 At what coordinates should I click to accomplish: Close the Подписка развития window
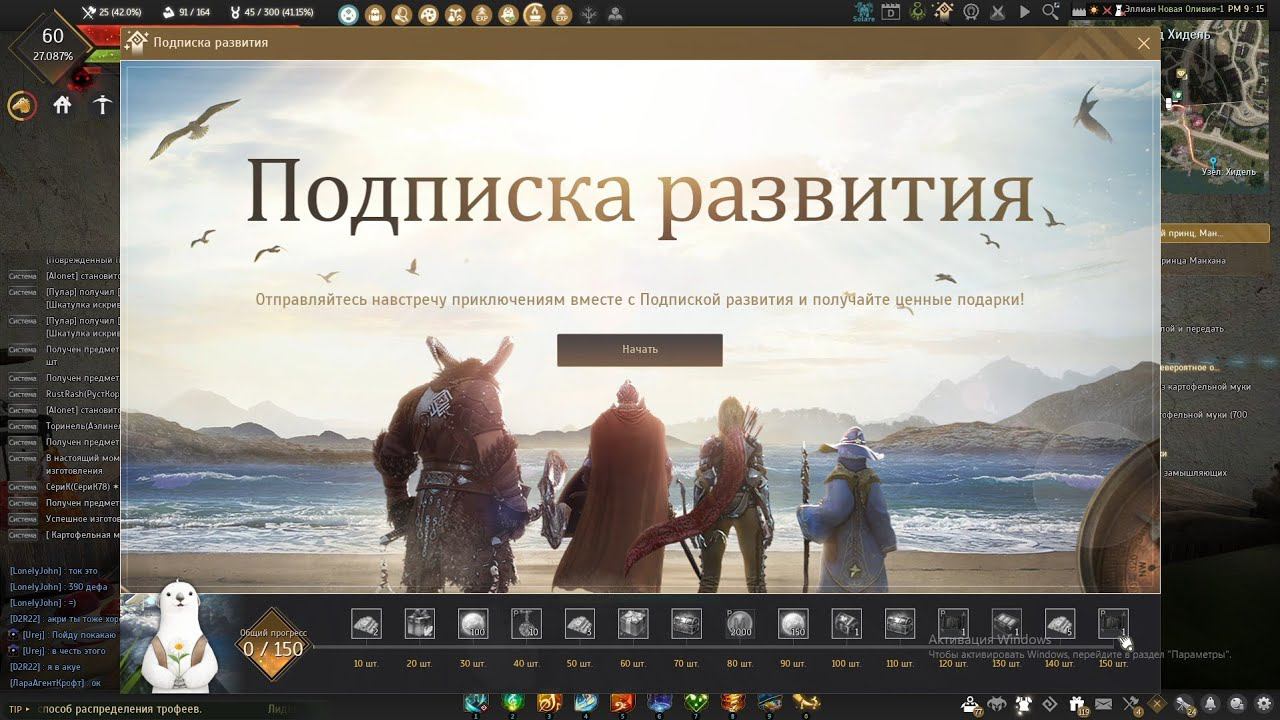(1143, 43)
